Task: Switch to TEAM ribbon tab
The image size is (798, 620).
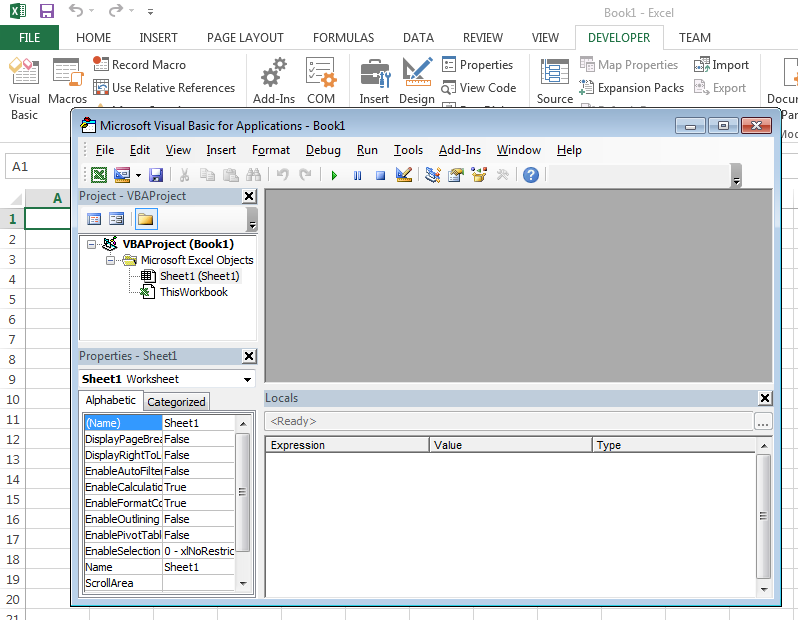Action: (x=695, y=38)
